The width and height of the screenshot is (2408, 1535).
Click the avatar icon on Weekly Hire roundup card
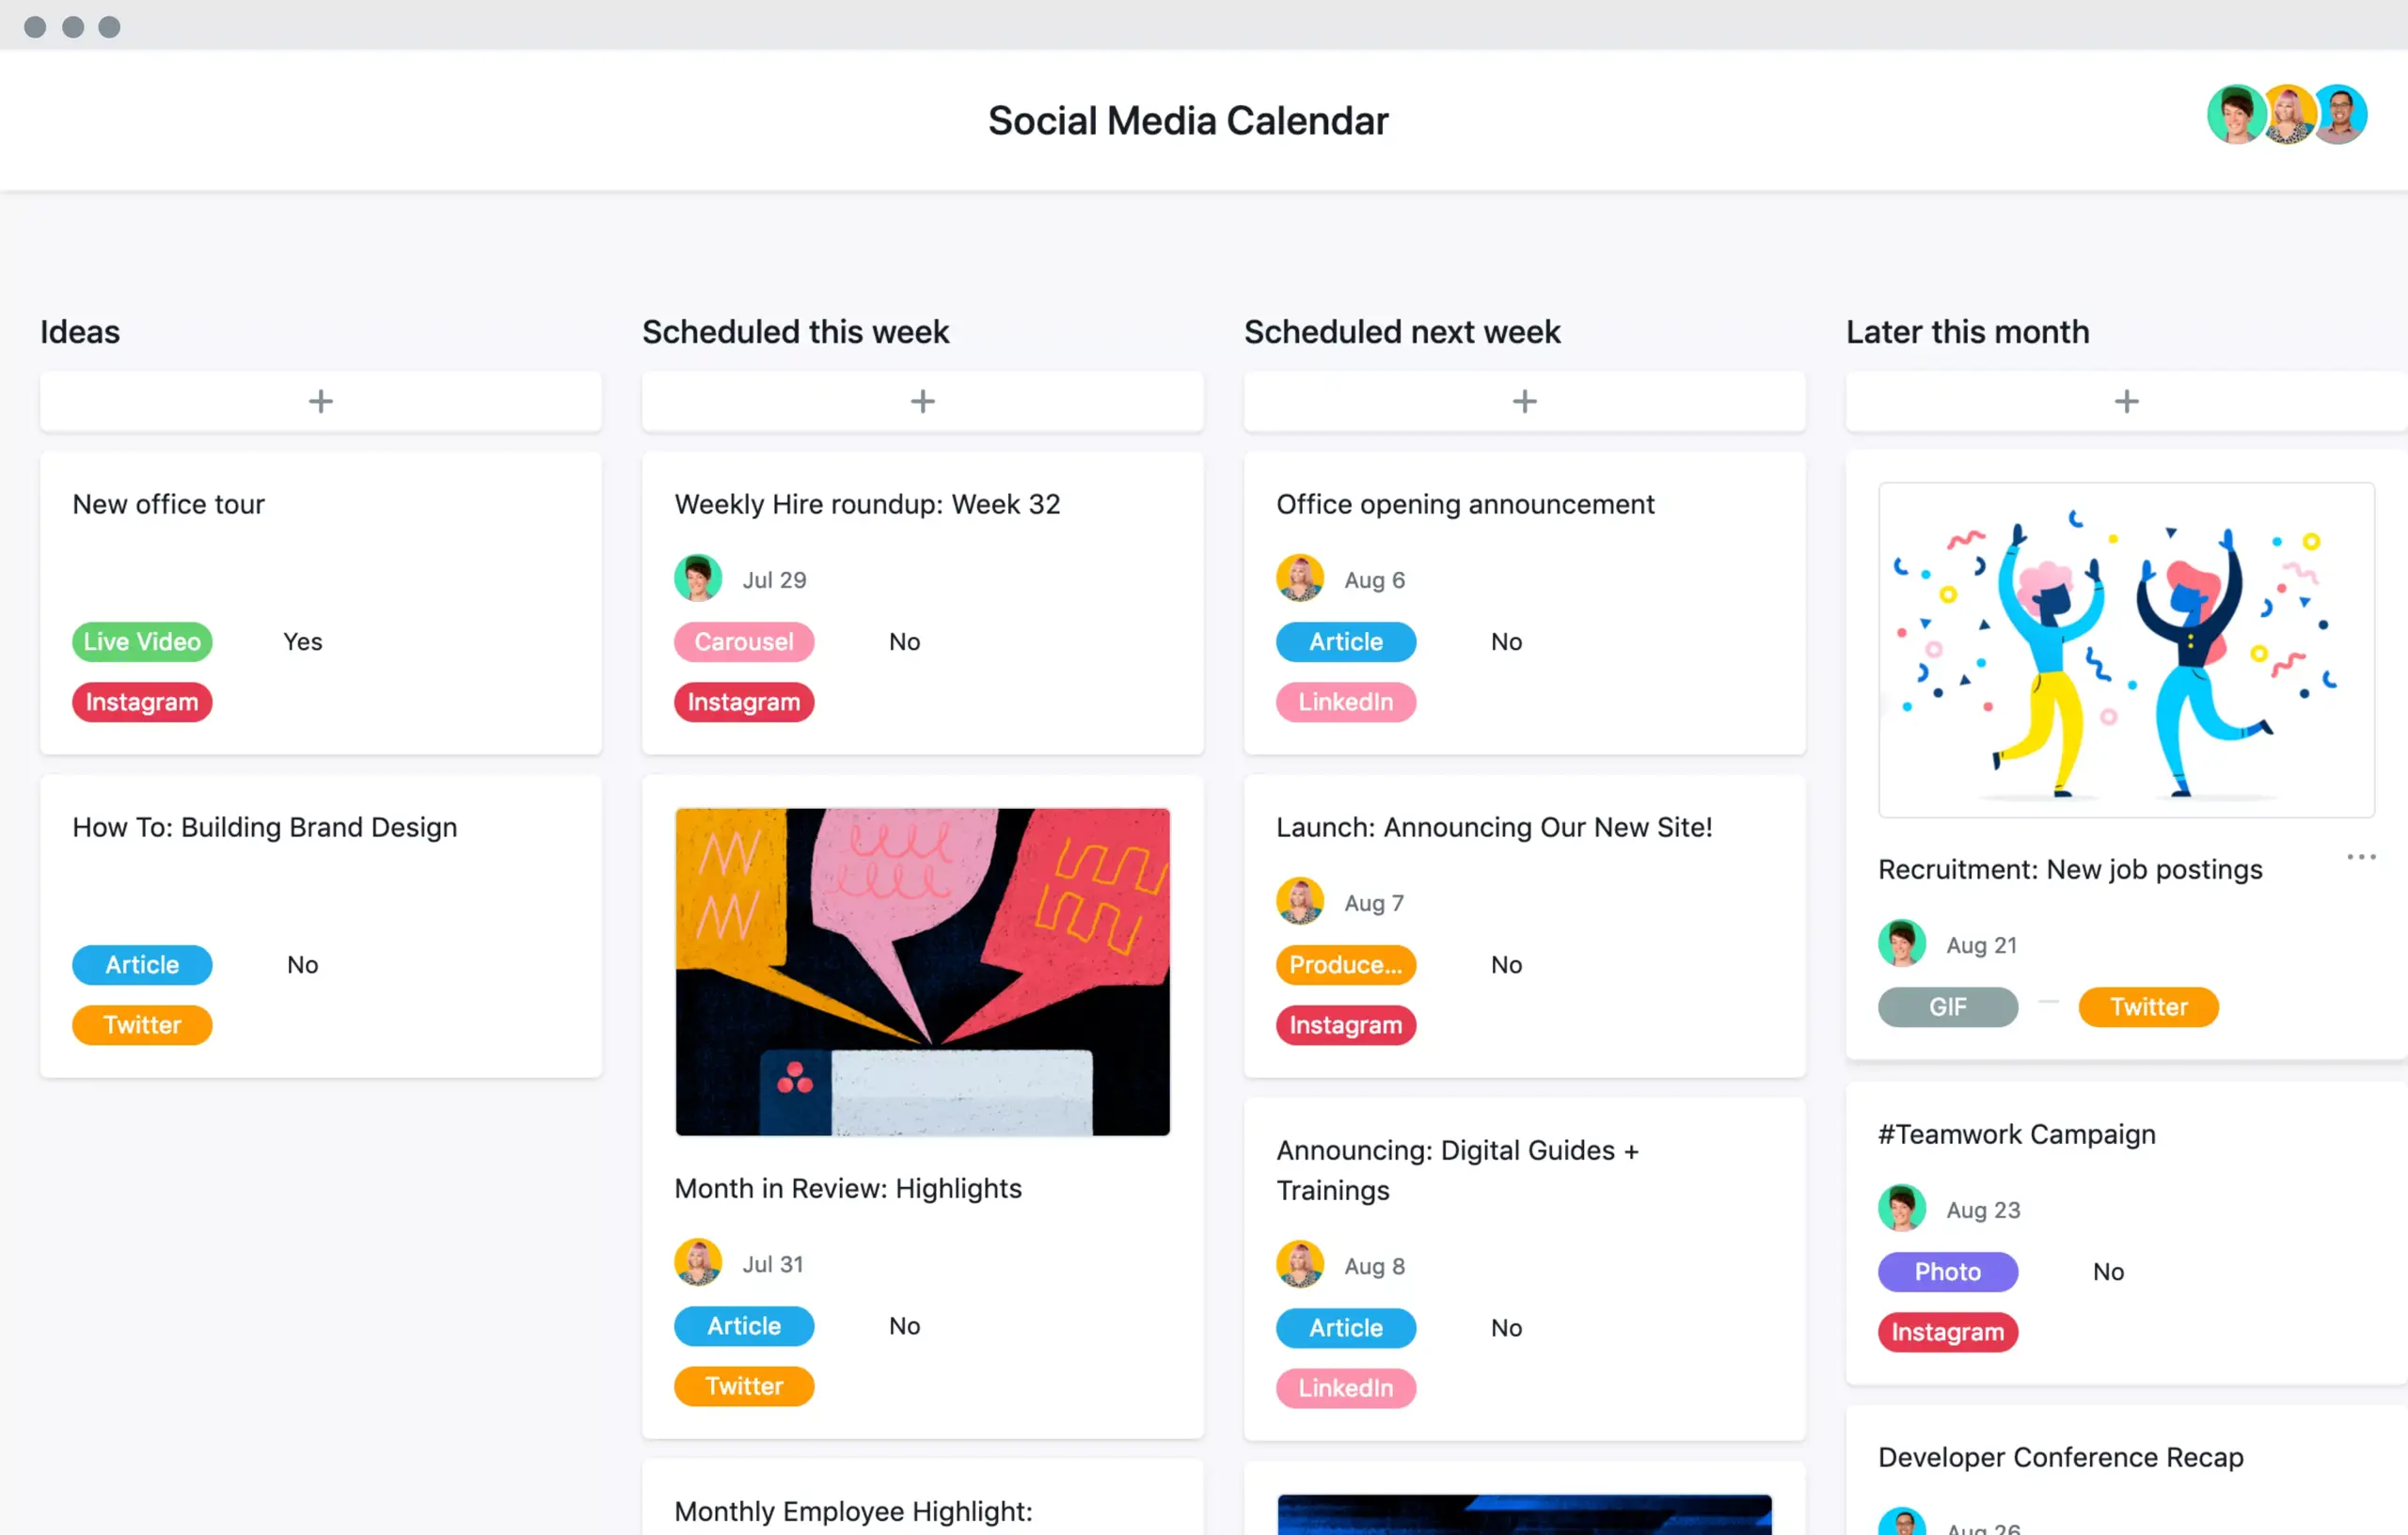(x=697, y=578)
